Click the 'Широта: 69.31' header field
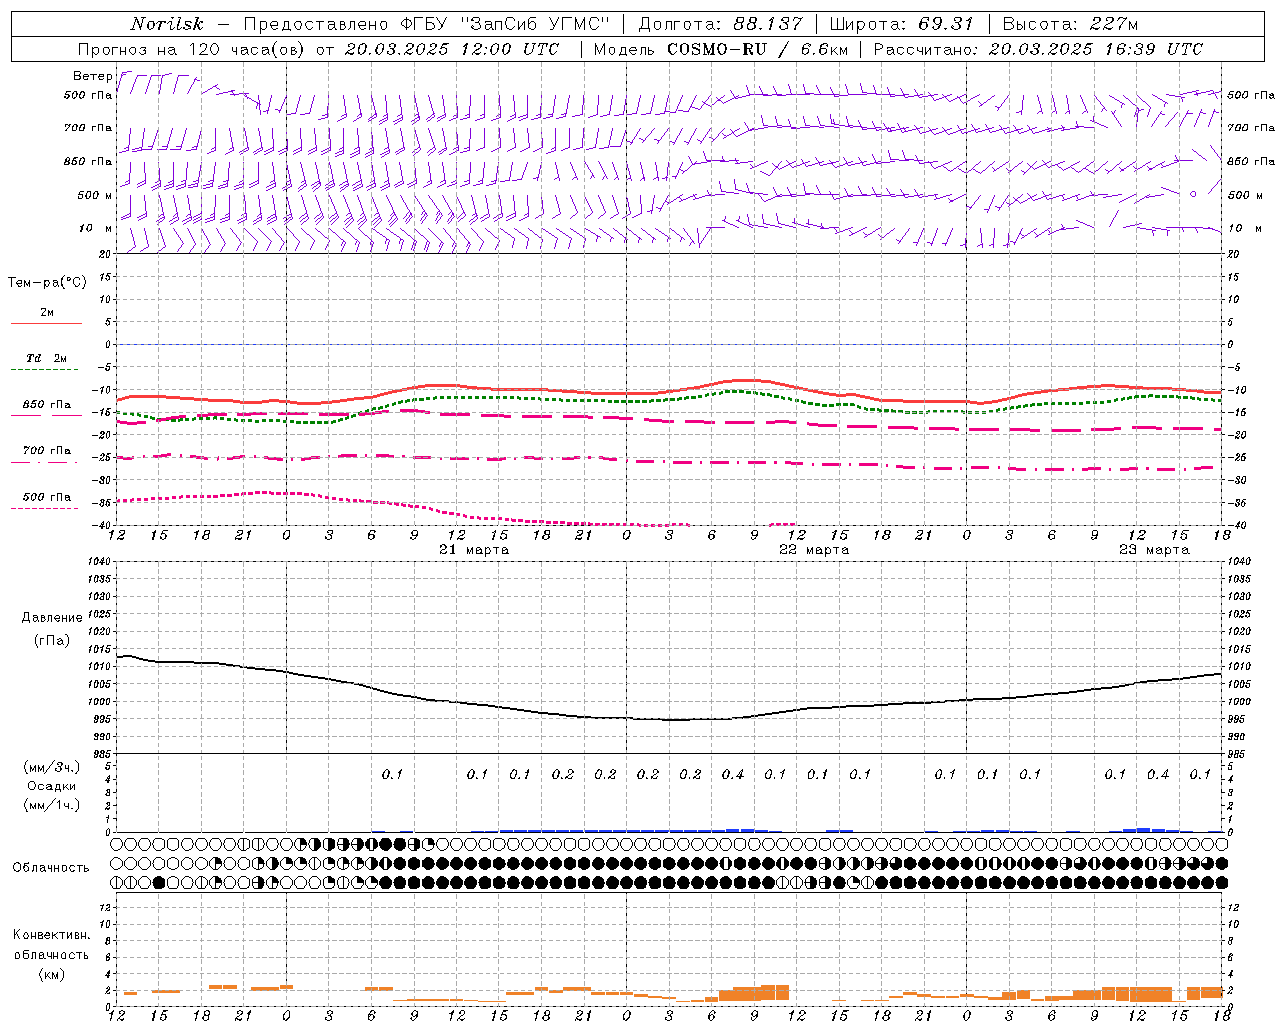The image size is (1280, 1024). (x=901, y=24)
